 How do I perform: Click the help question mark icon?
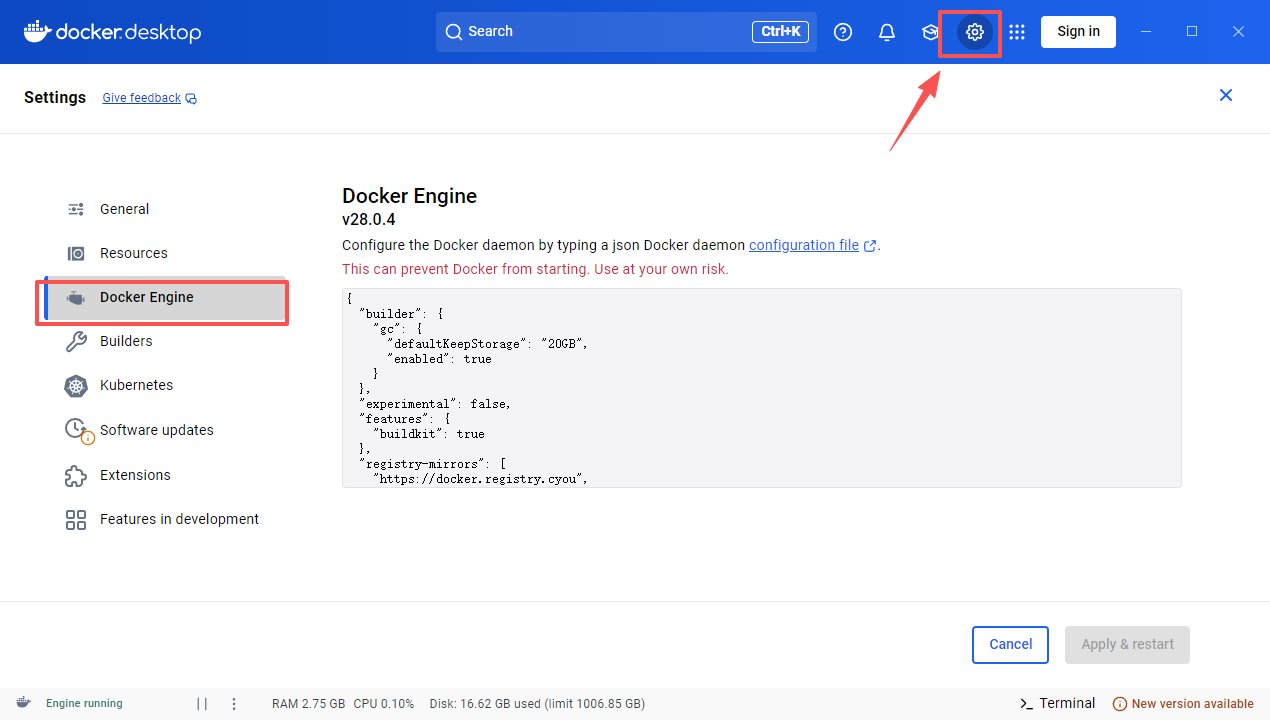click(843, 32)
